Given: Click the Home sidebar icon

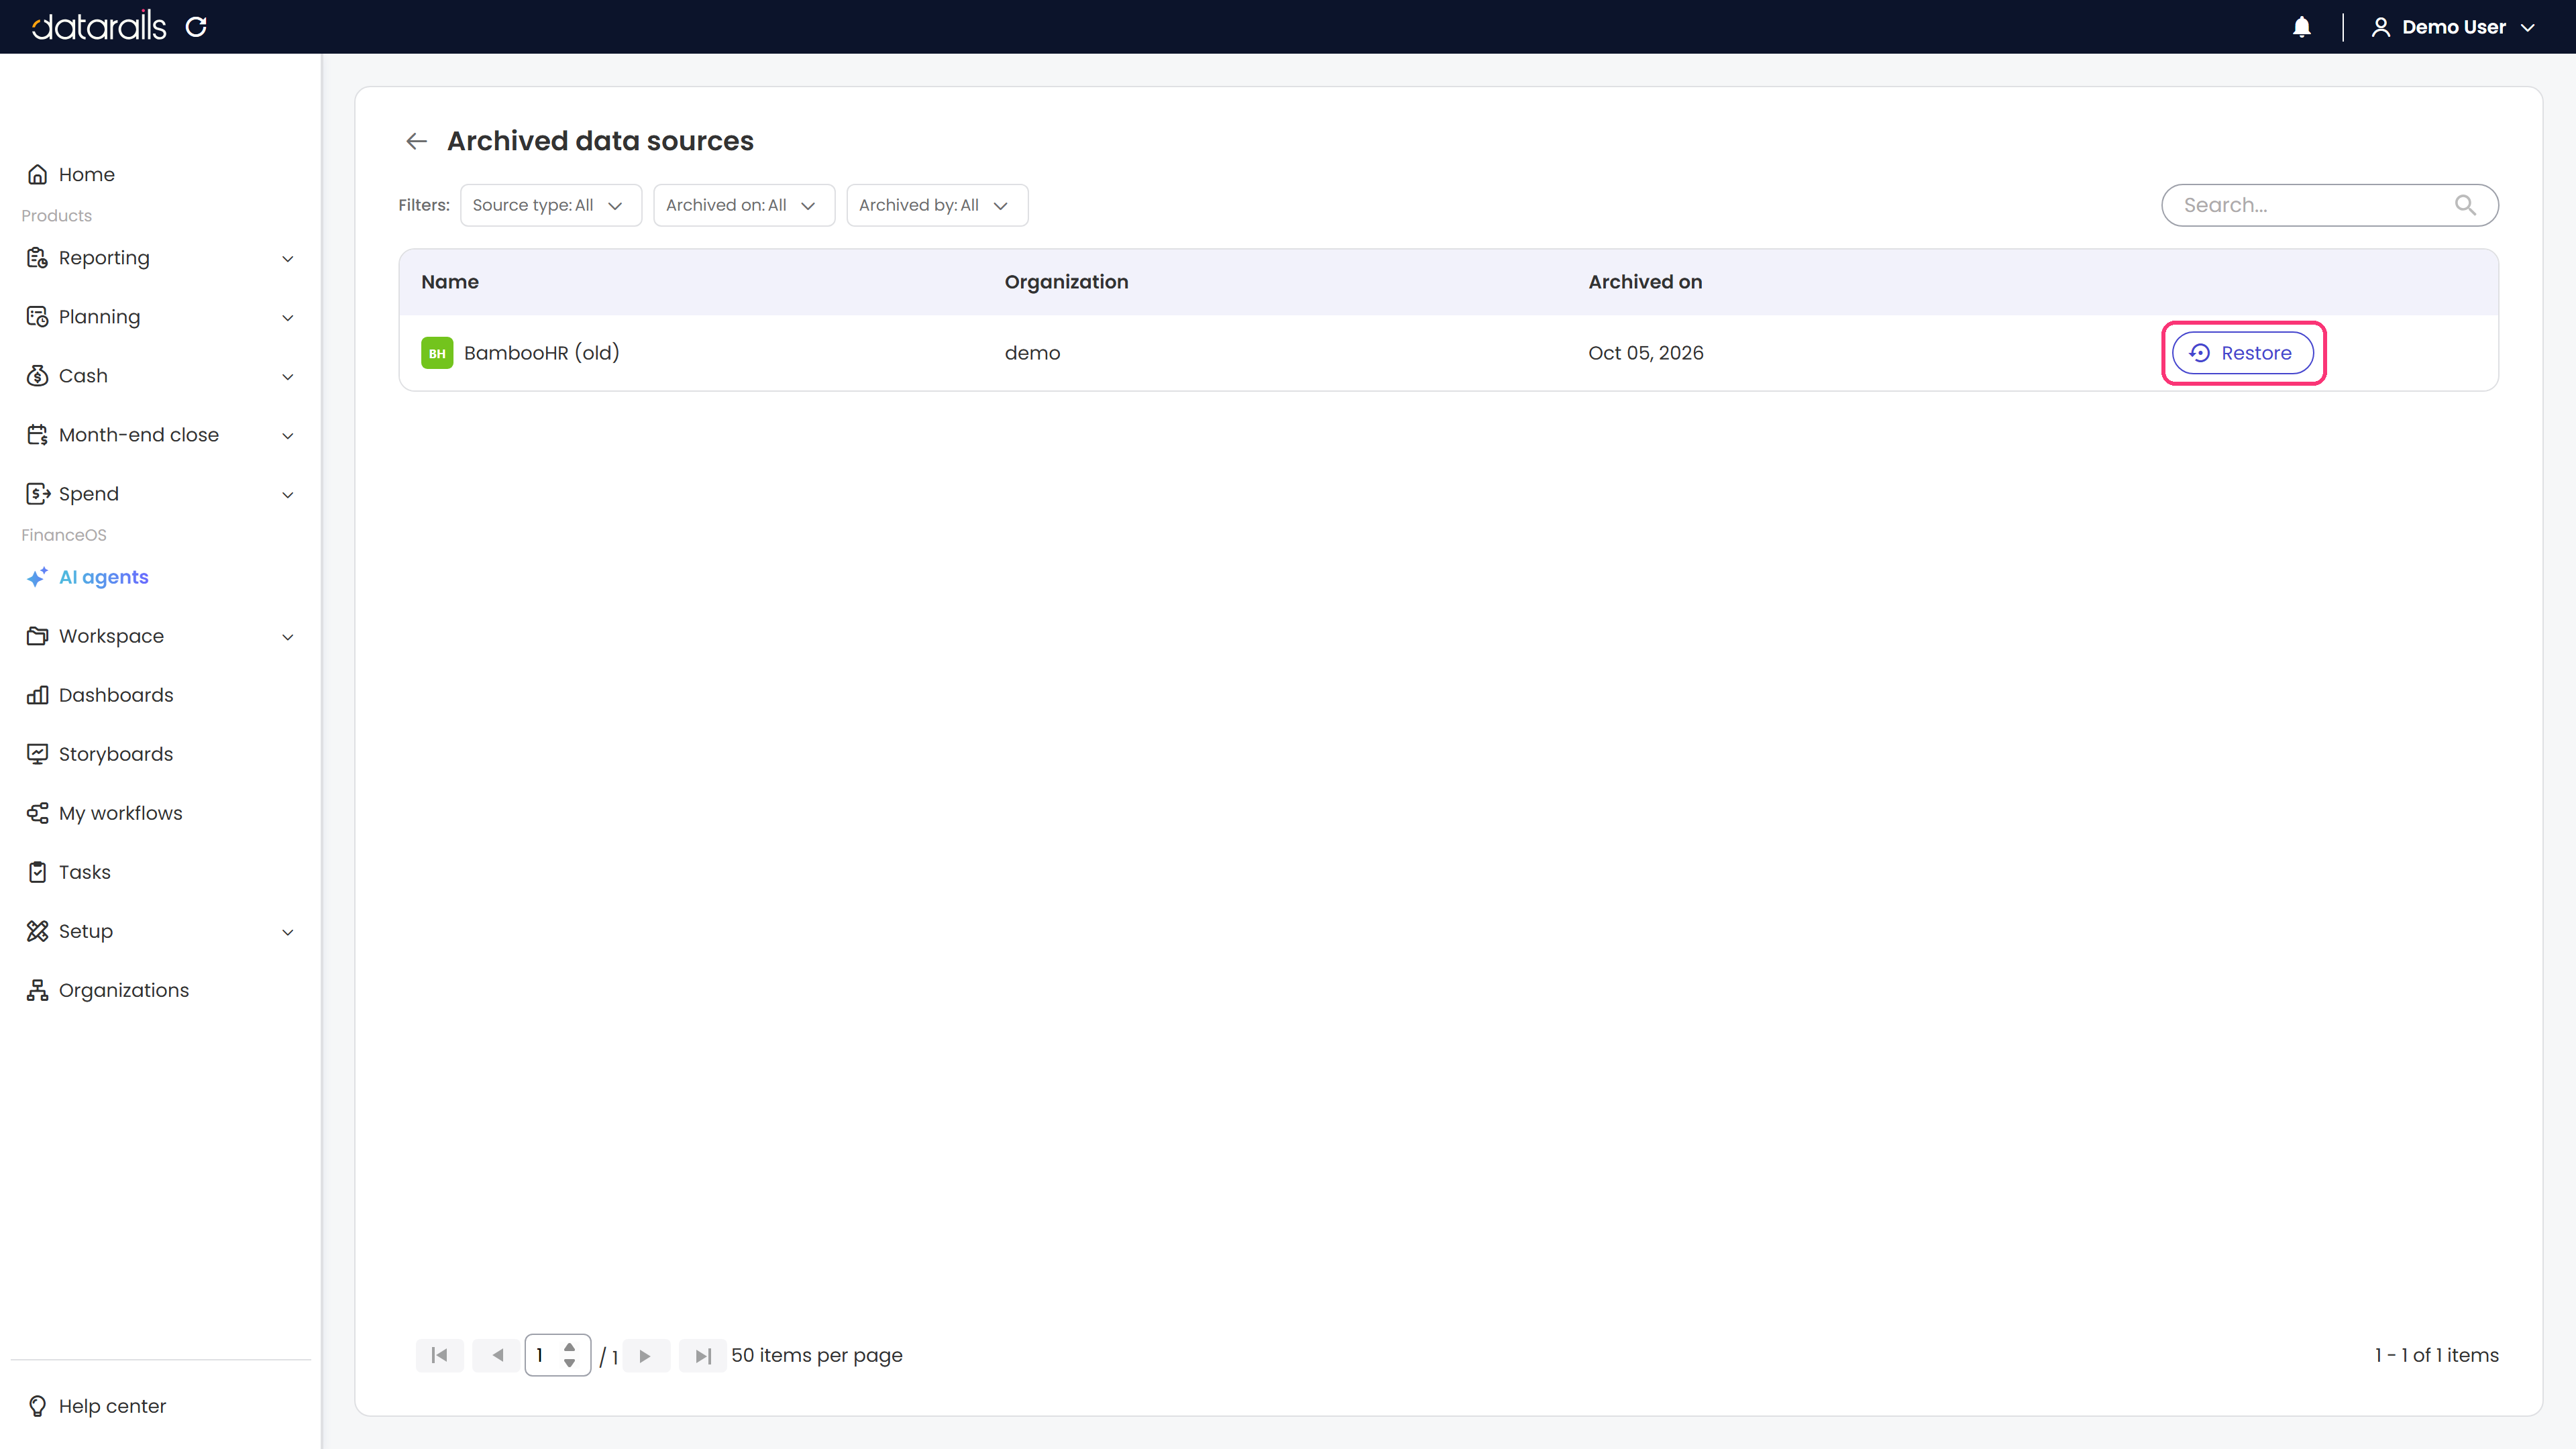Looking at the screenshot, I should pos(37,174).
